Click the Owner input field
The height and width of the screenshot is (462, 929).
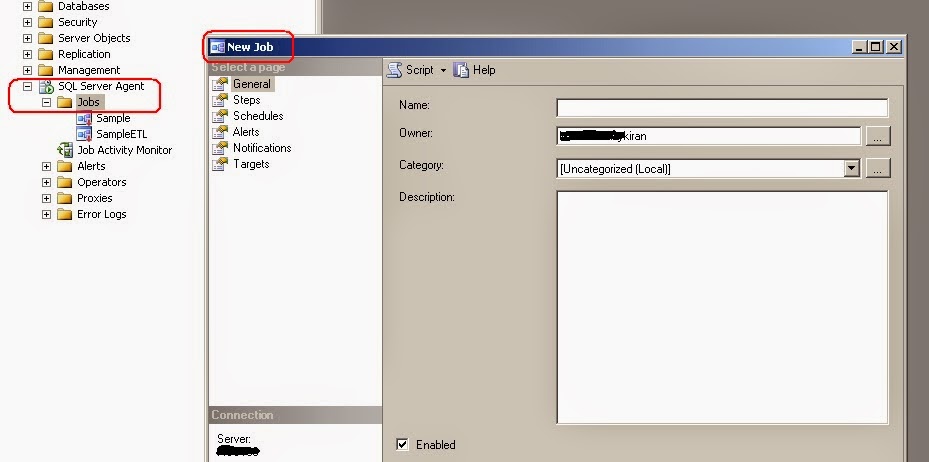tap(709, 136)
